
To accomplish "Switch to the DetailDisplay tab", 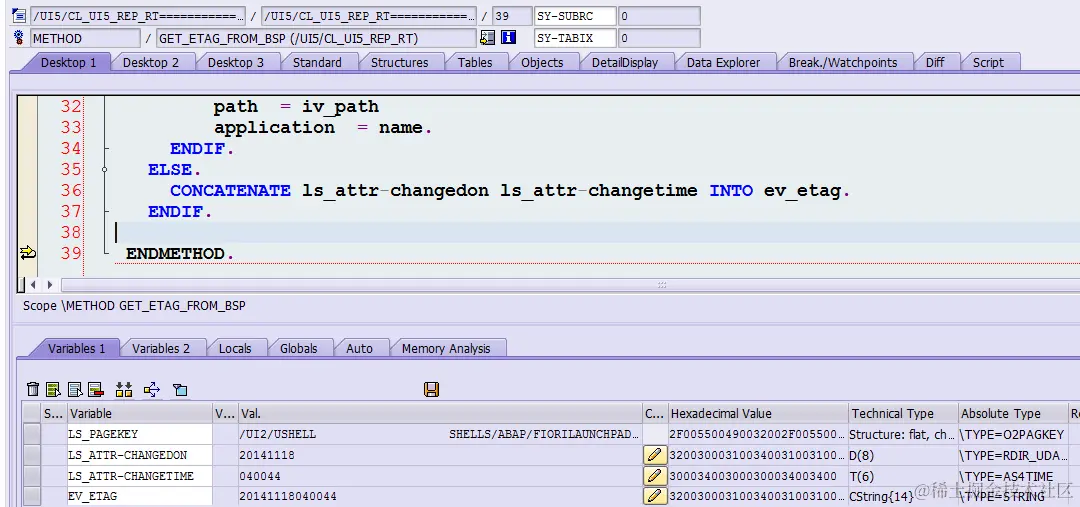I will click(x=625, y=63).
